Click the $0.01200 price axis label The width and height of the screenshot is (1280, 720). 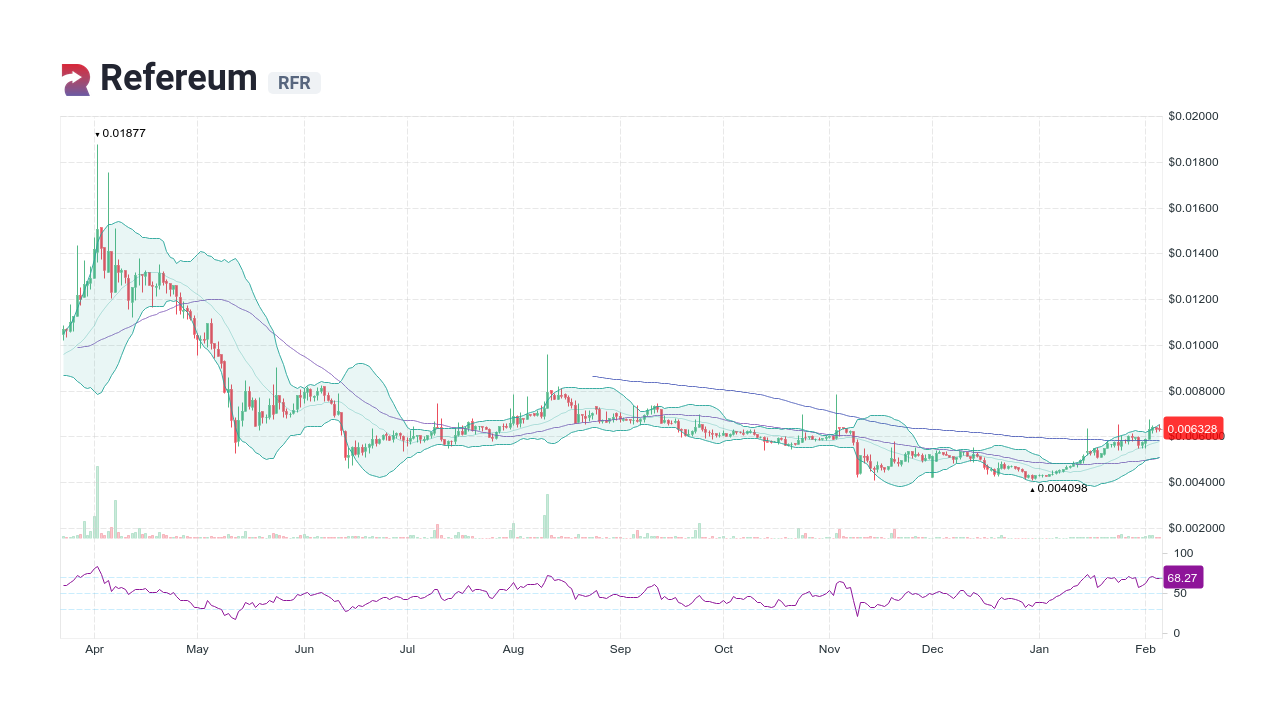(x=1193, y=299)
